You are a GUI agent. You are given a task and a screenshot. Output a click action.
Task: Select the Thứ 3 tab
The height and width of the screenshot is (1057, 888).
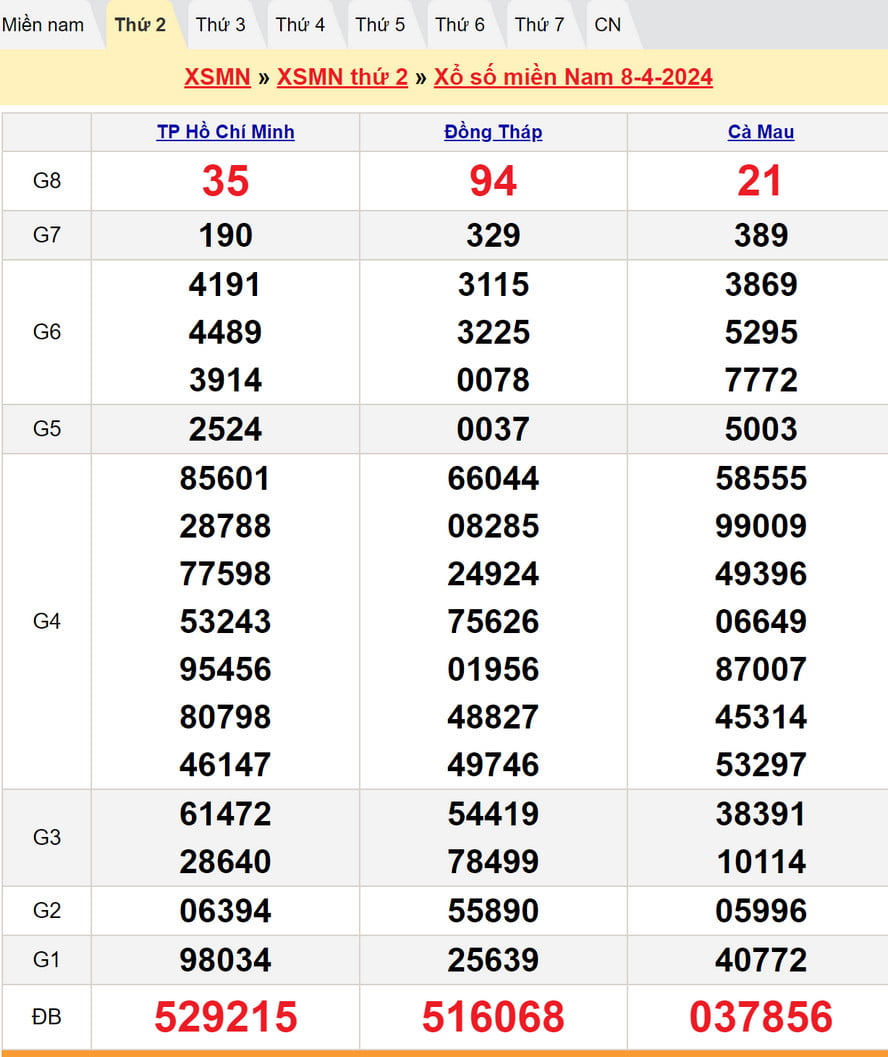220,25
